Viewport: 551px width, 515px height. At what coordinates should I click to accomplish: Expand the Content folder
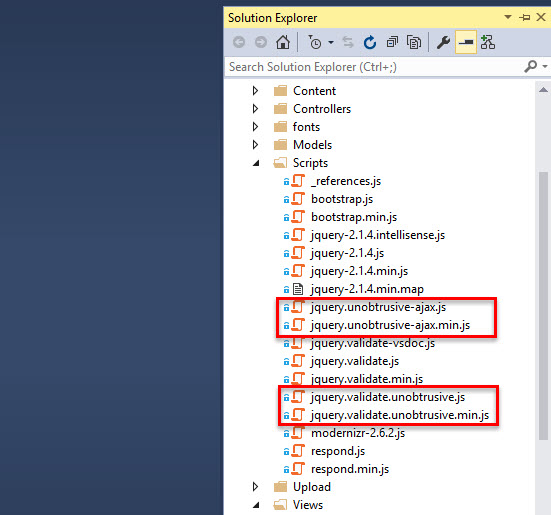click(255, 91)
